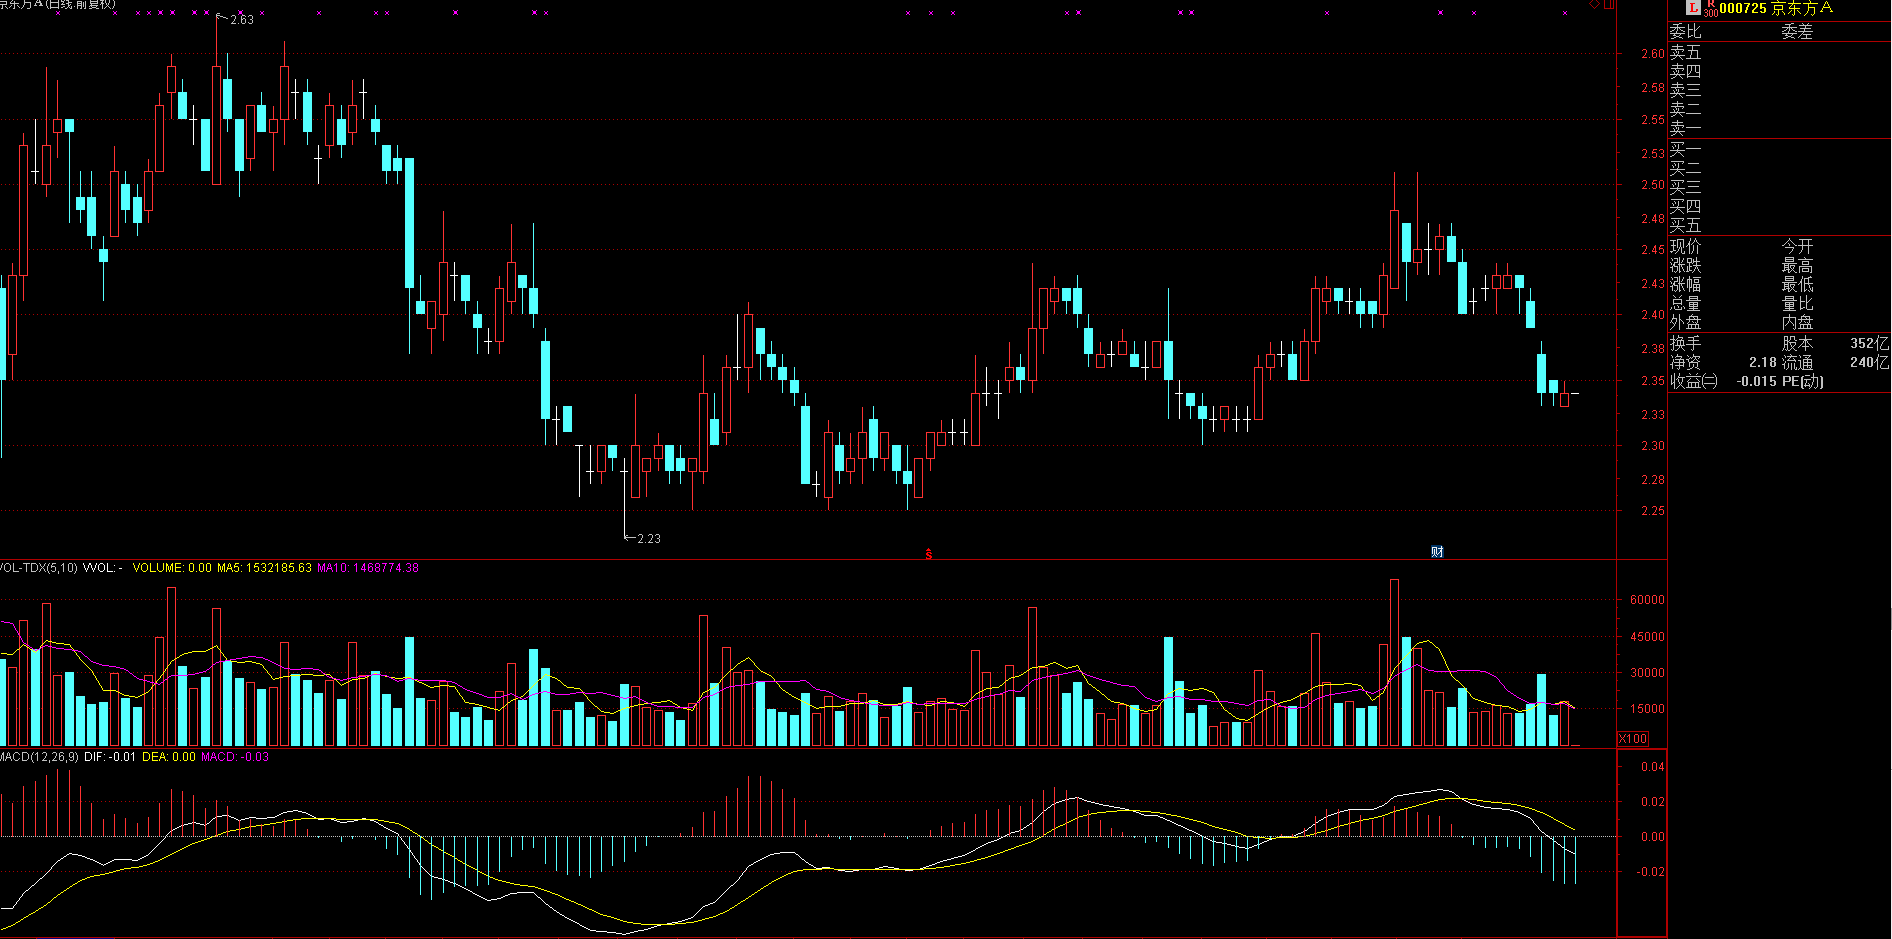Click the blue 财 marker below the candlesticks
1892x939 pixels.
1437,552
